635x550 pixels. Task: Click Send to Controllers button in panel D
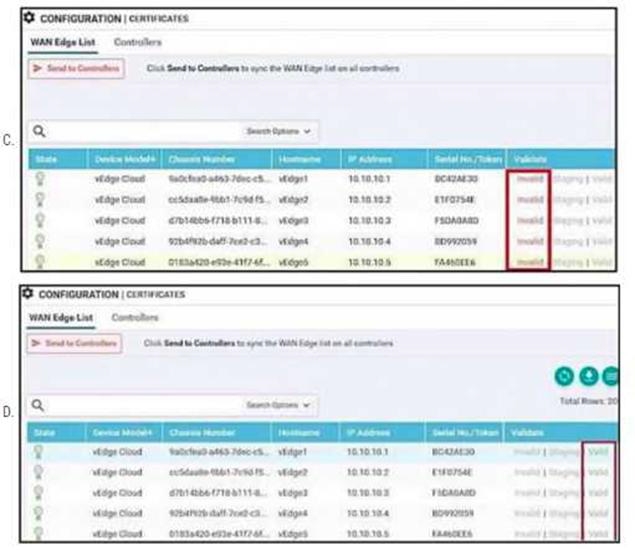[75, 343]
